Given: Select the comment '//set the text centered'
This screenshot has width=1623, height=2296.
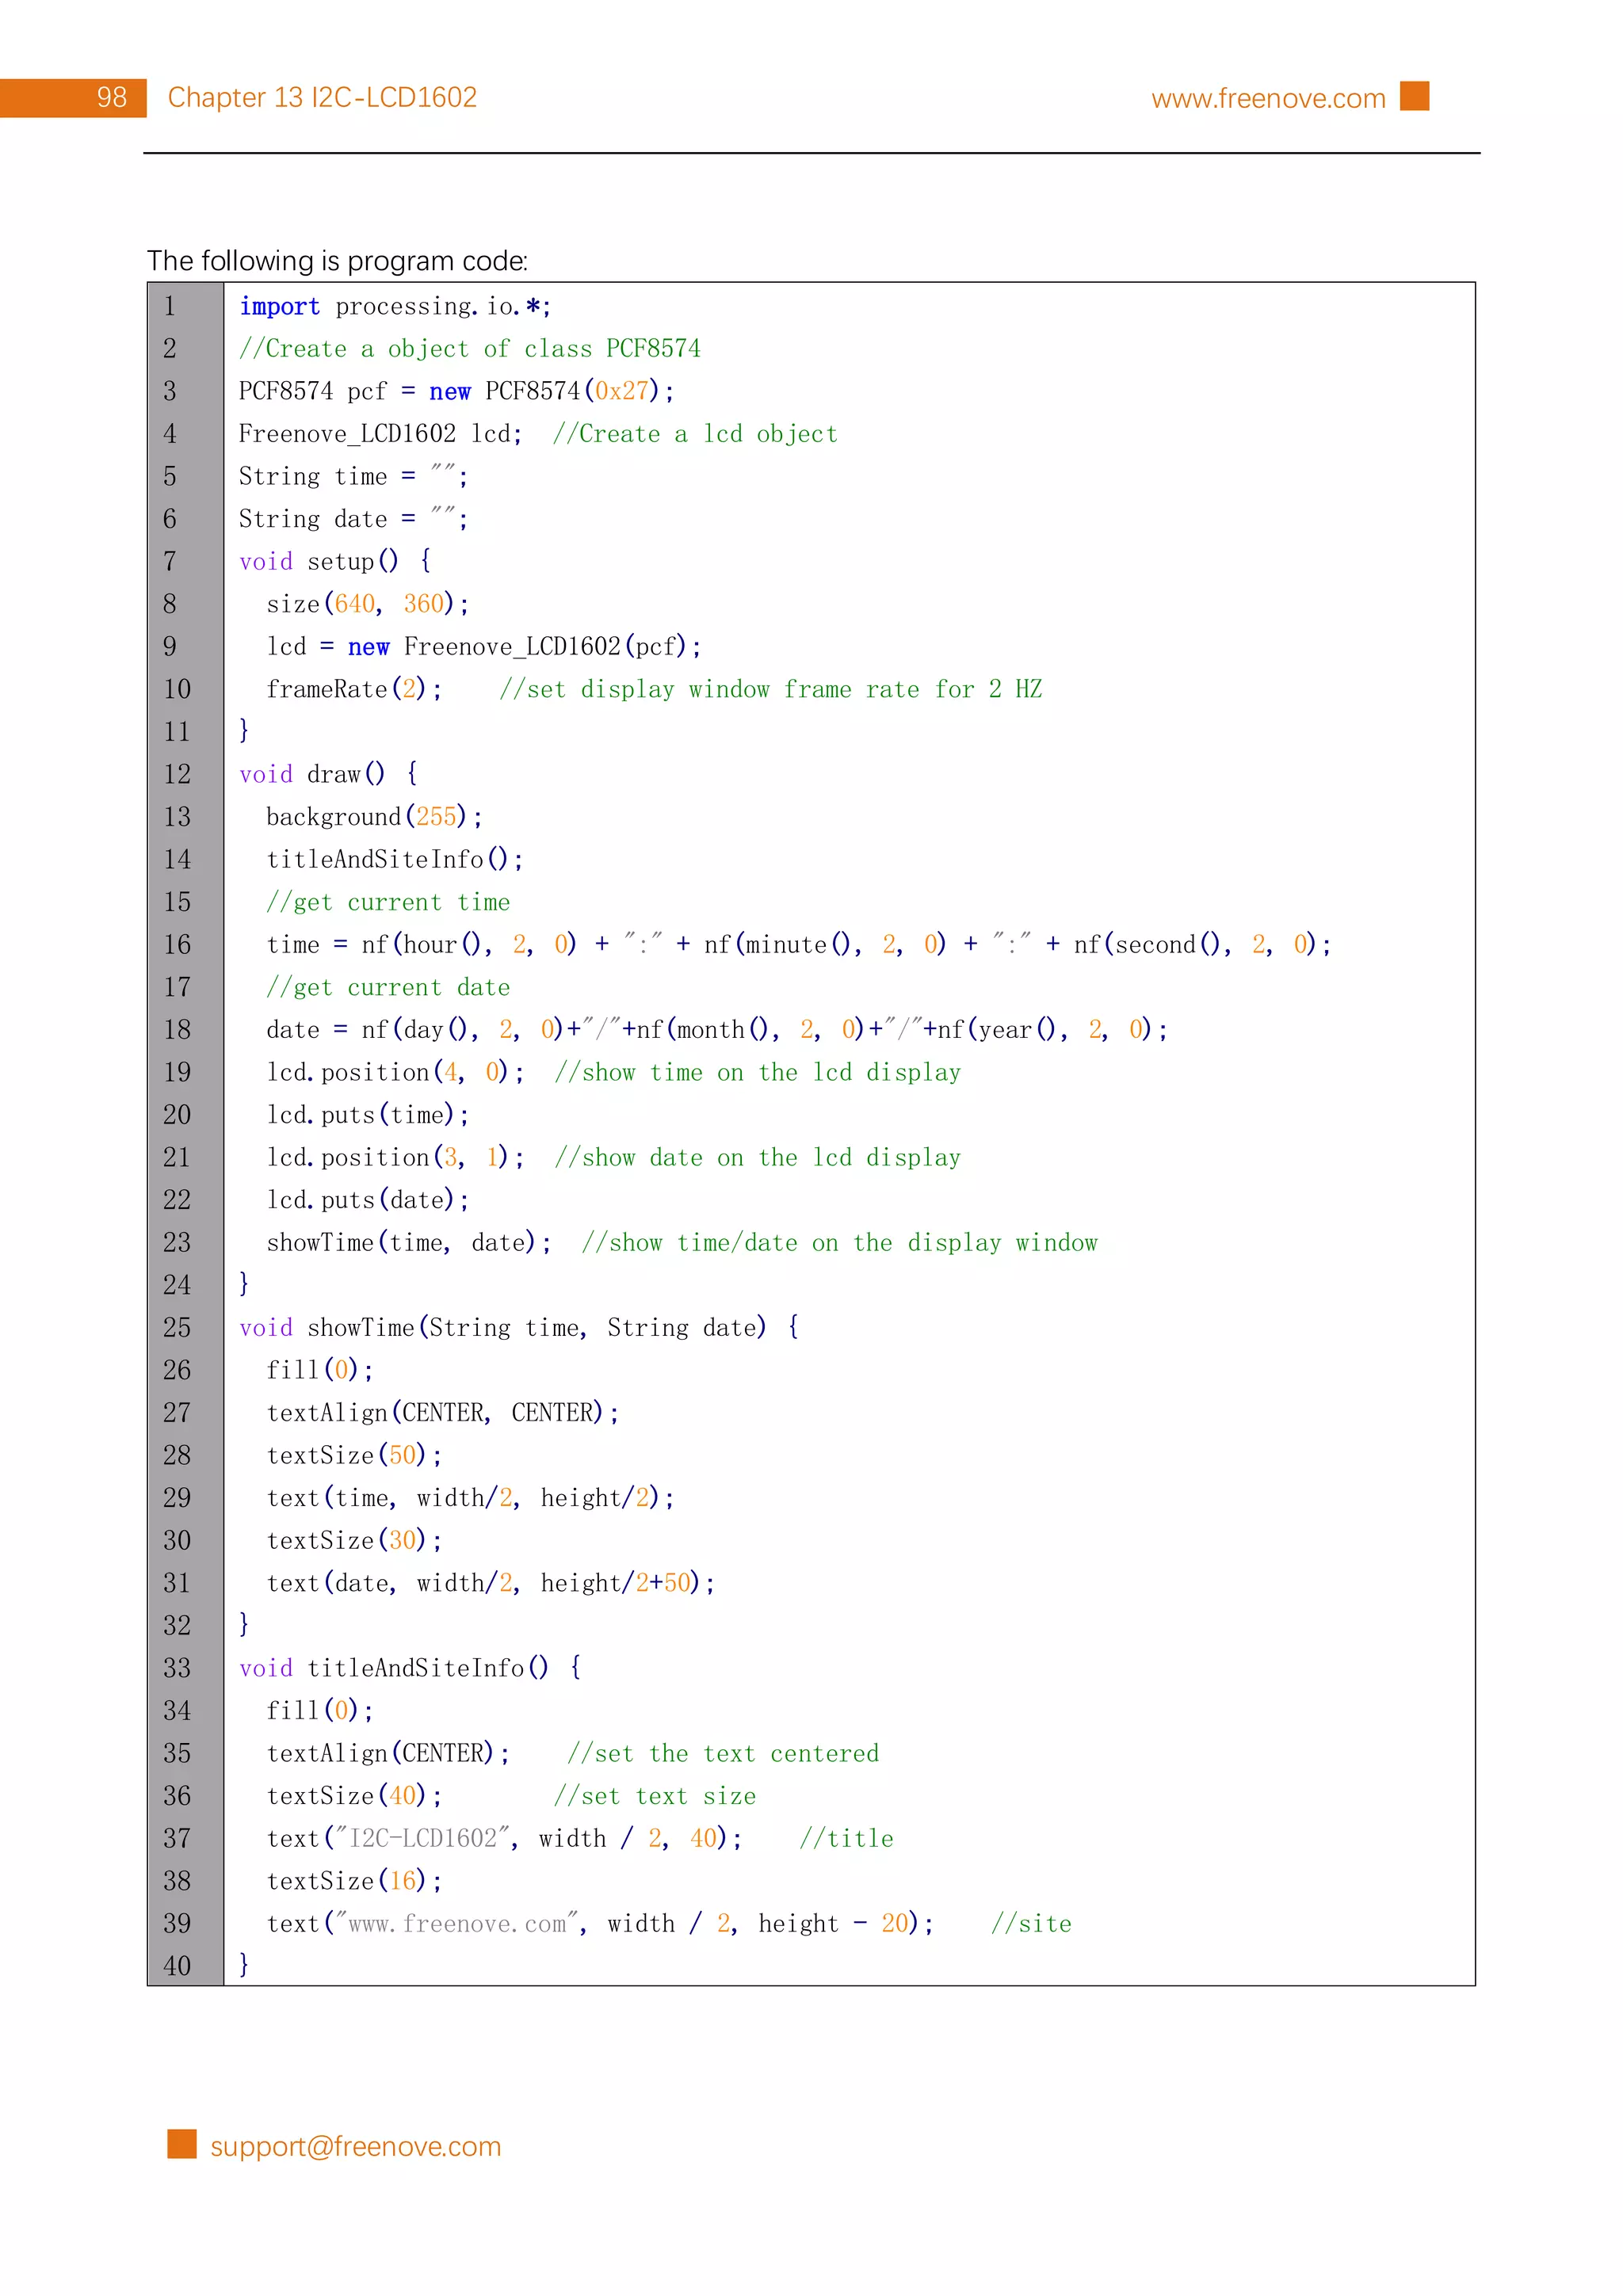Looking at the screenshot, I should 724,1753.
